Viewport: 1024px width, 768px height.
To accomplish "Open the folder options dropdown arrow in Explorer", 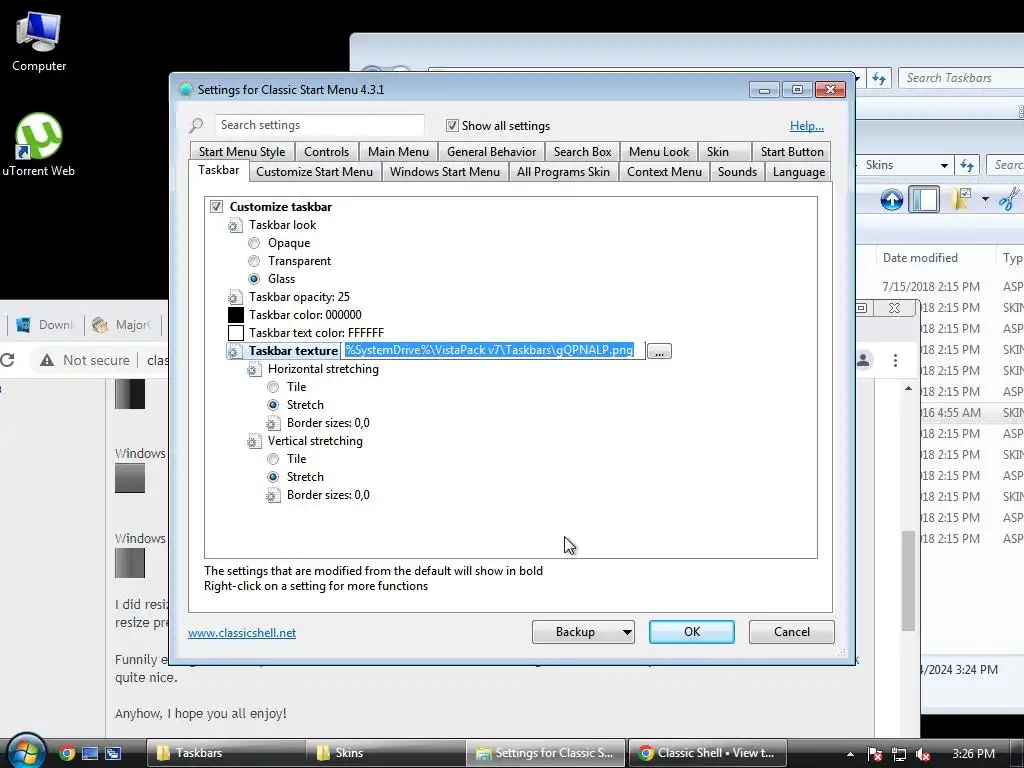I will click(x=985, y=199).
